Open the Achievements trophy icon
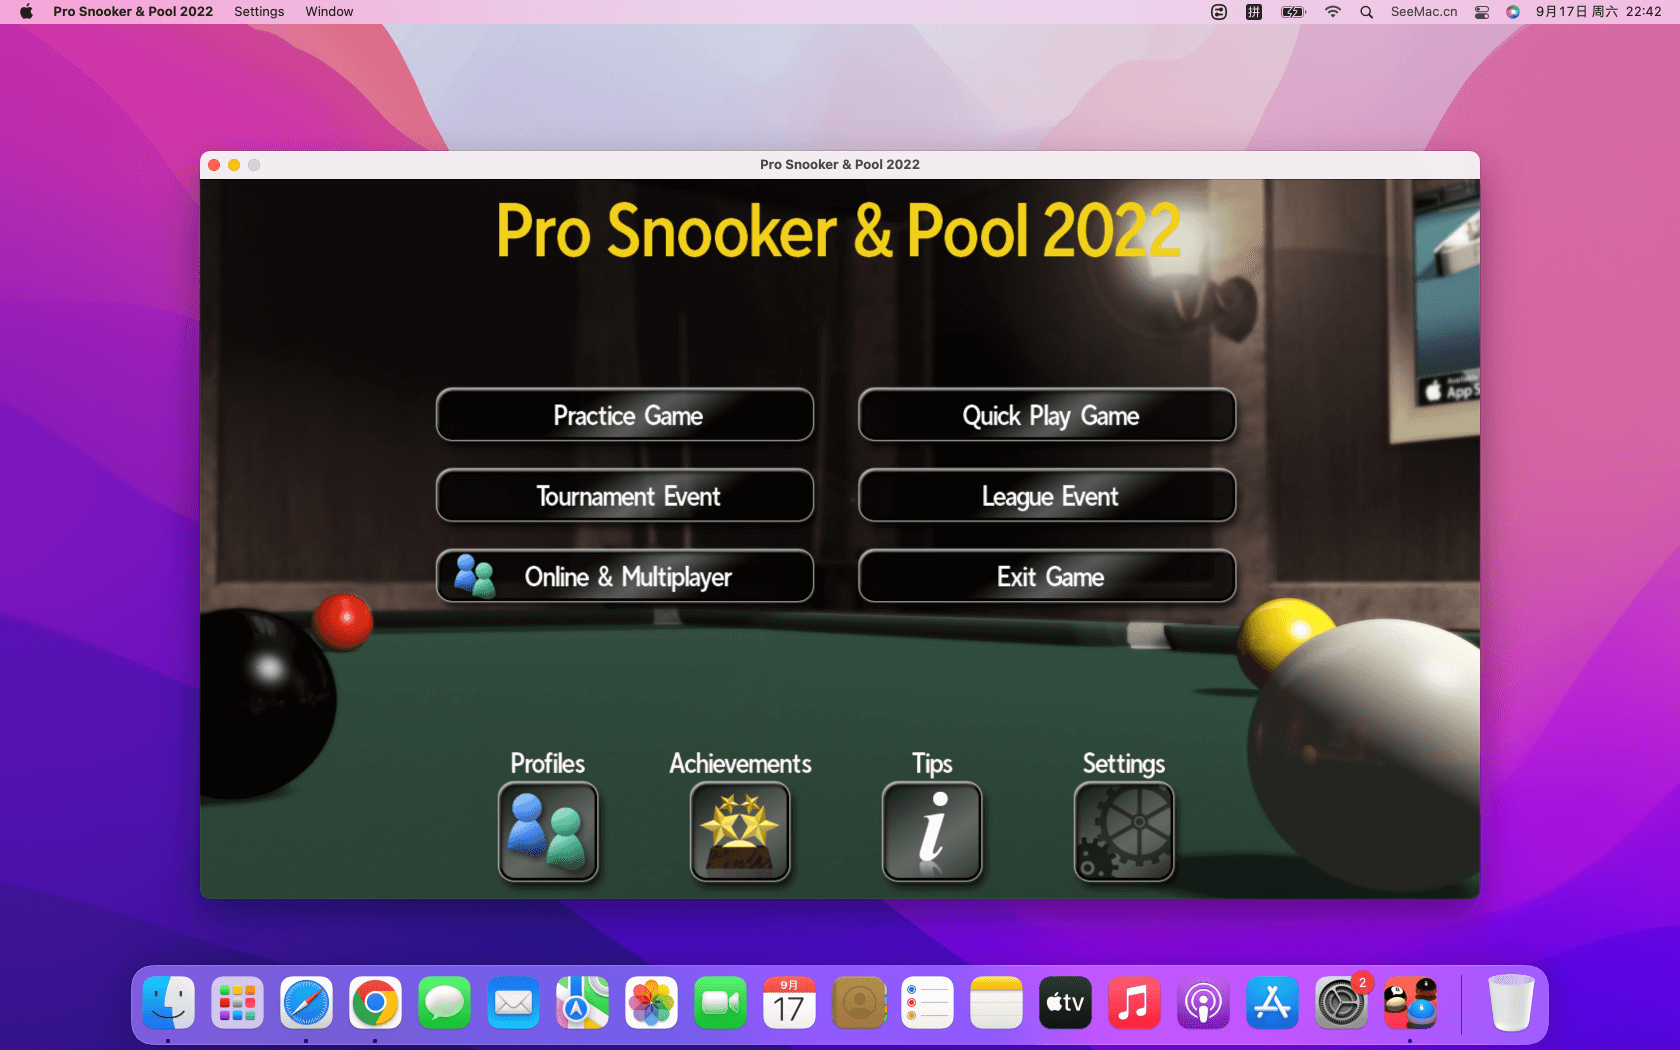Image resolution: width=1680 pixels, height=1050 pixels. (740, 832)
